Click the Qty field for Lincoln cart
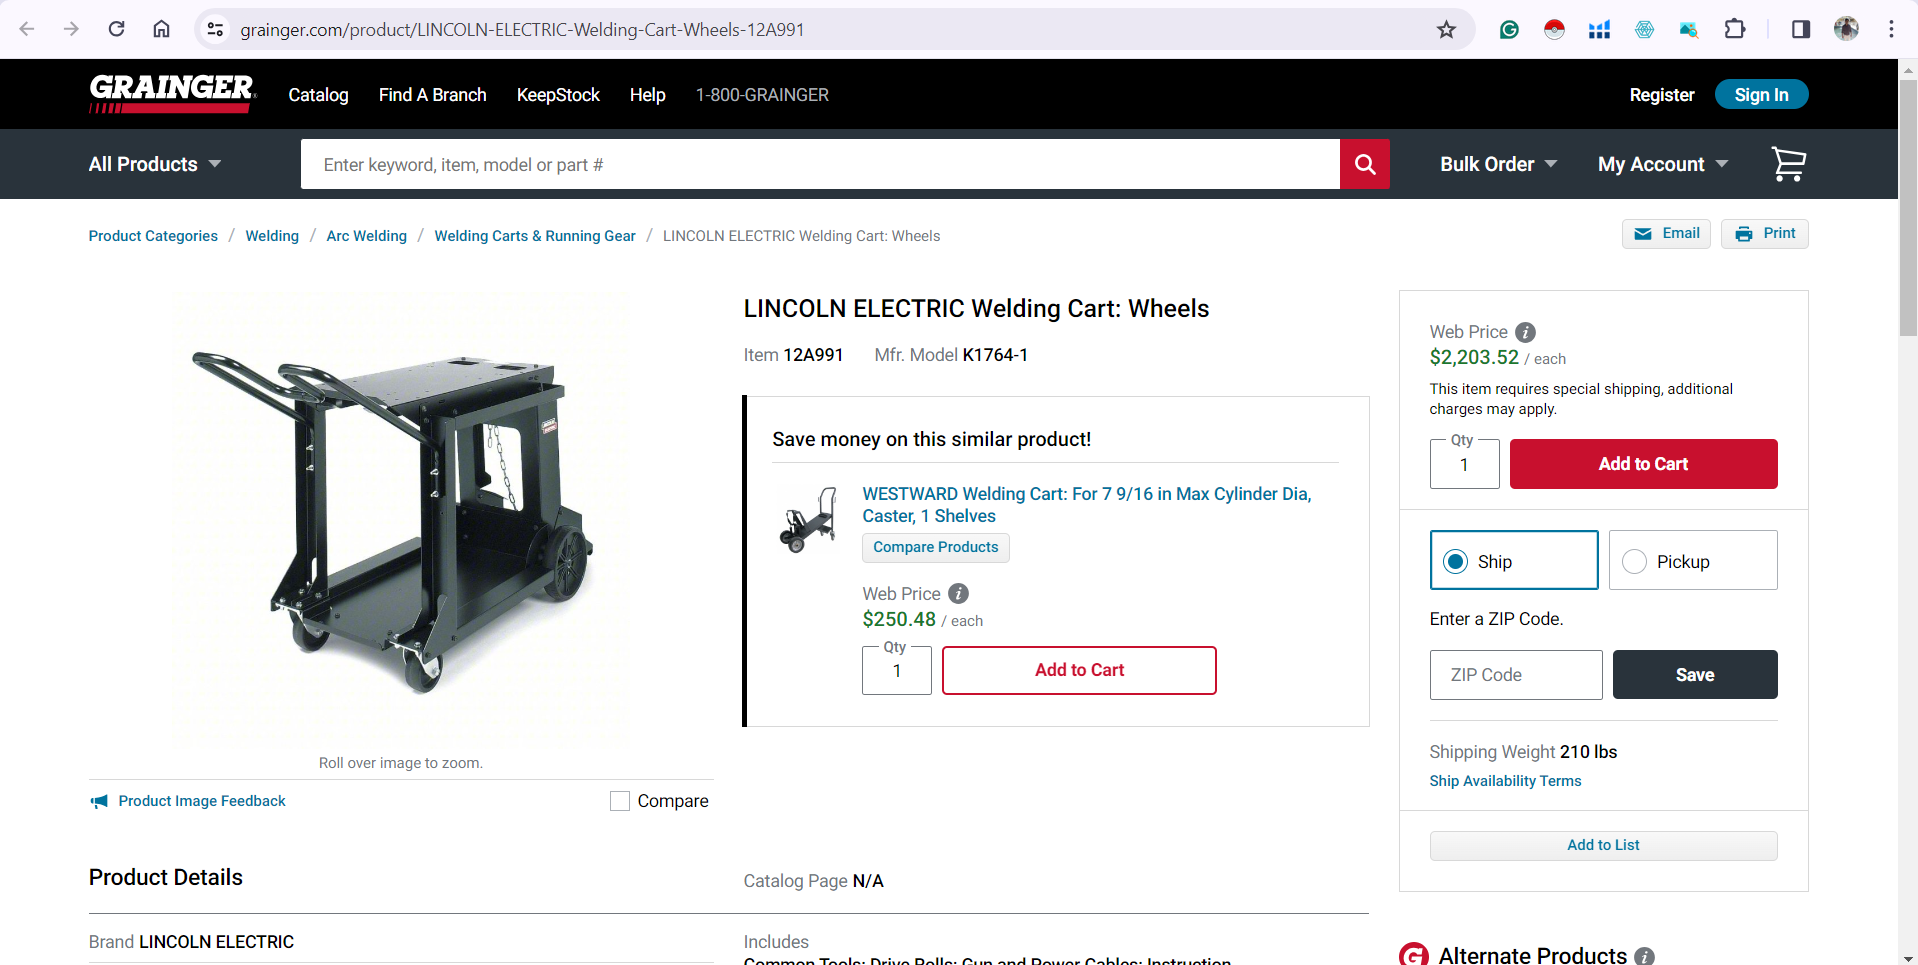The image size is (1918, 965). point(1464,464)
